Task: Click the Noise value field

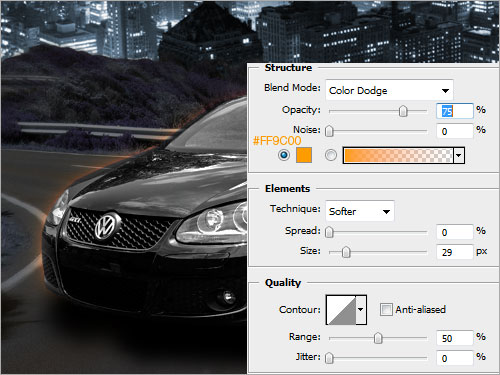Action: pyautogui.click(x=455, y=131)
